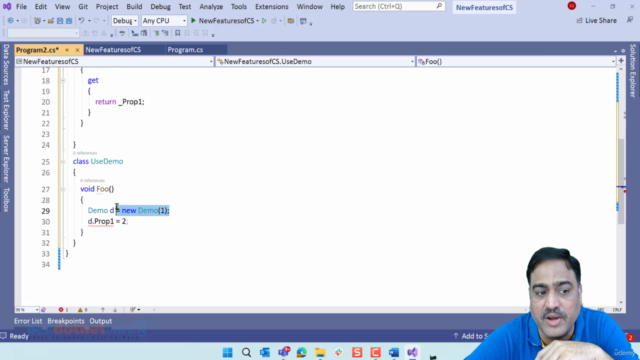This screenshot has height=360, width=640.
Task: Open the Foo() member dropdown
Action: pos(516,62)
